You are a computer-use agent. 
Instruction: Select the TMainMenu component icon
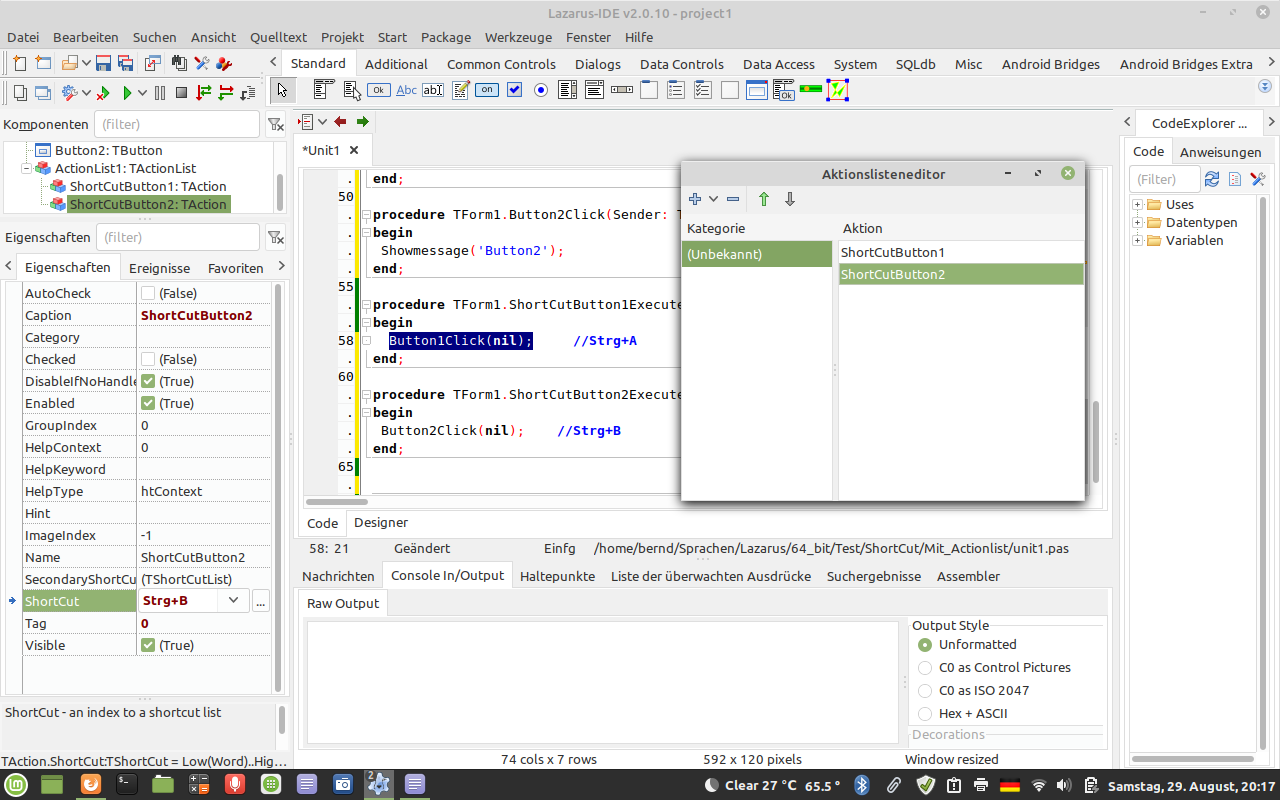[x=324, y=90]
